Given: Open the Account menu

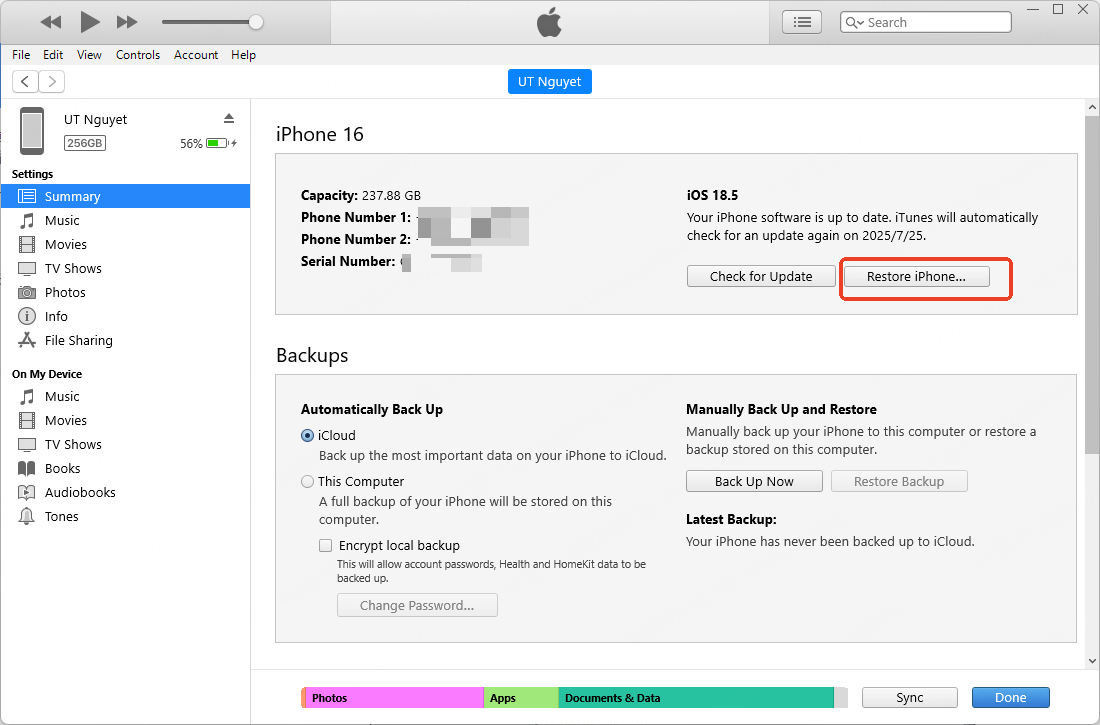Looking at the screenshot, I should tap(196, 55).
